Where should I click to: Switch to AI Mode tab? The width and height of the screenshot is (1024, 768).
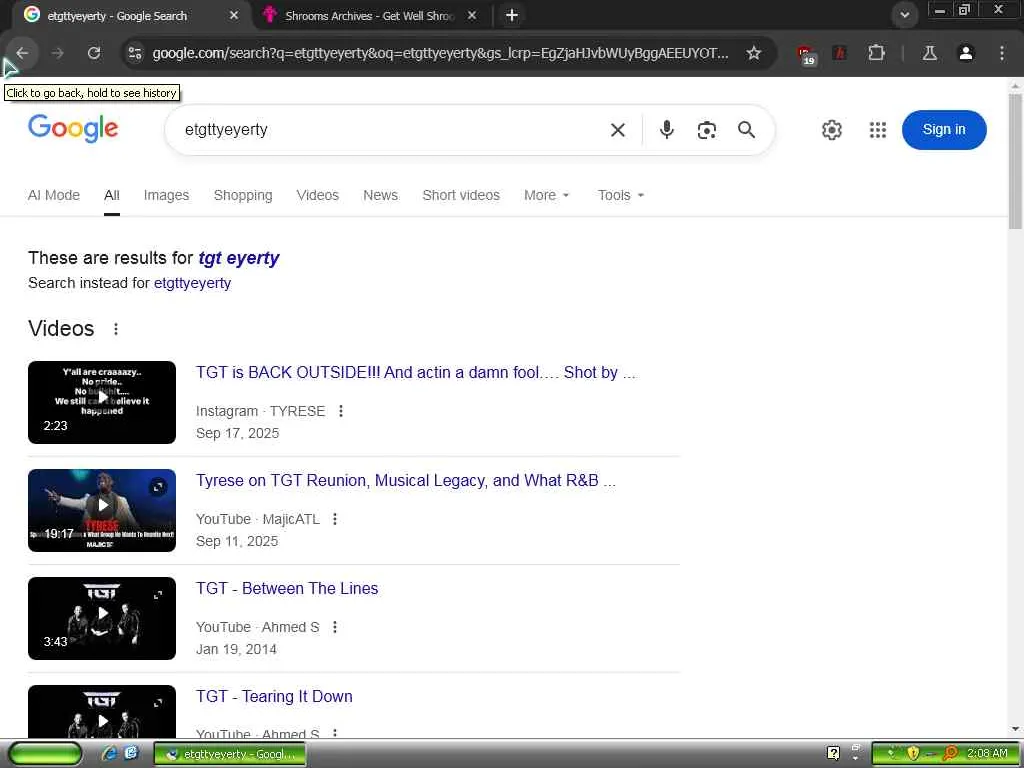[x=54, y=195]
